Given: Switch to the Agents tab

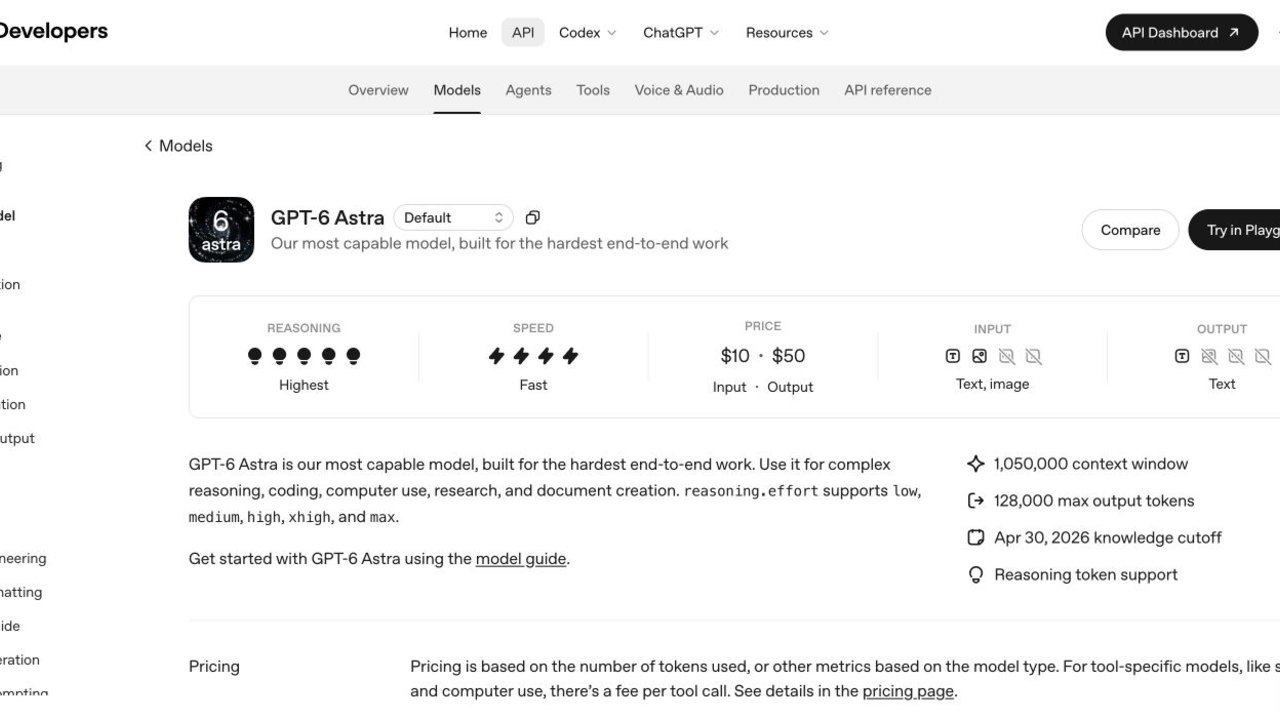Looking at the screenshot, I should click(x=528, y=90).
